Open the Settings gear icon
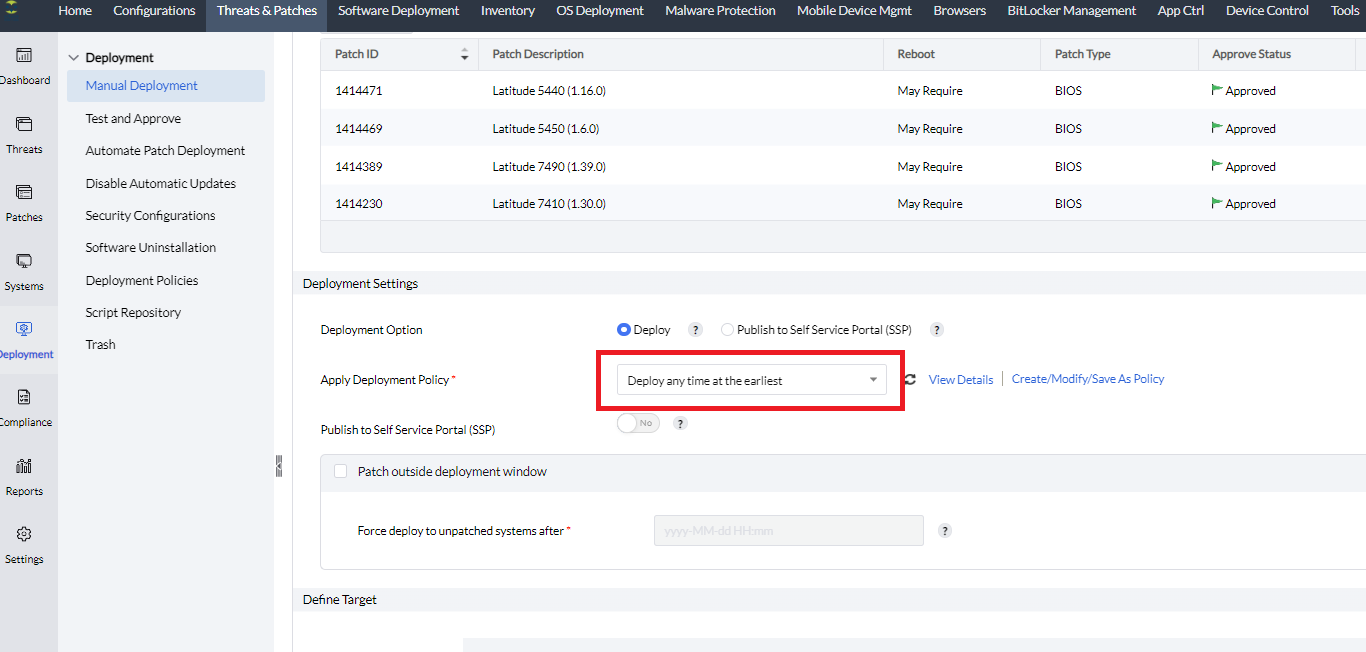 (24, 535)
